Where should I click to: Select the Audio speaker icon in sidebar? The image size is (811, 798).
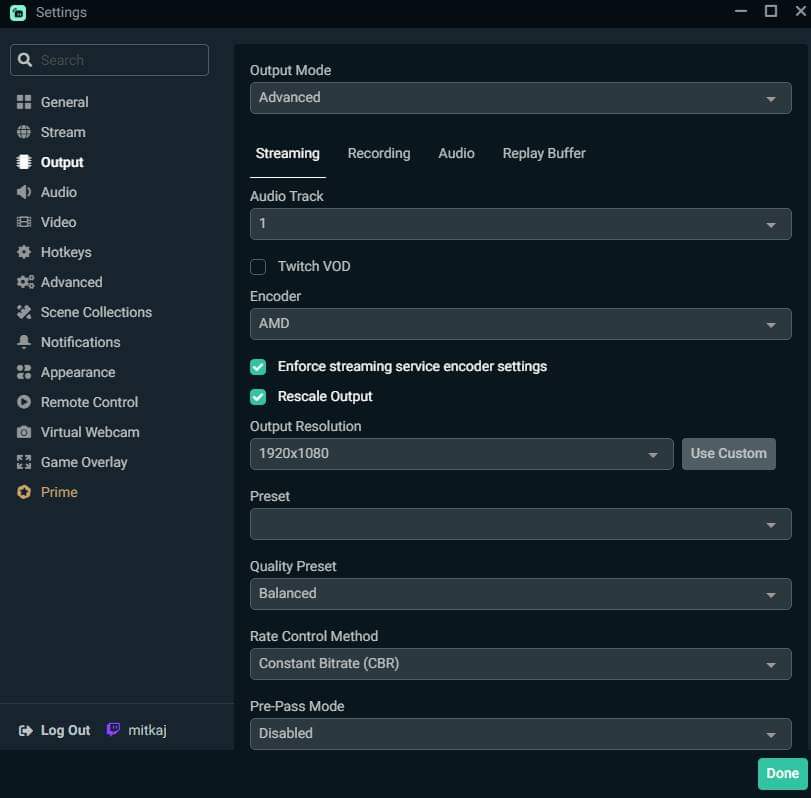[x=24, y=192]
